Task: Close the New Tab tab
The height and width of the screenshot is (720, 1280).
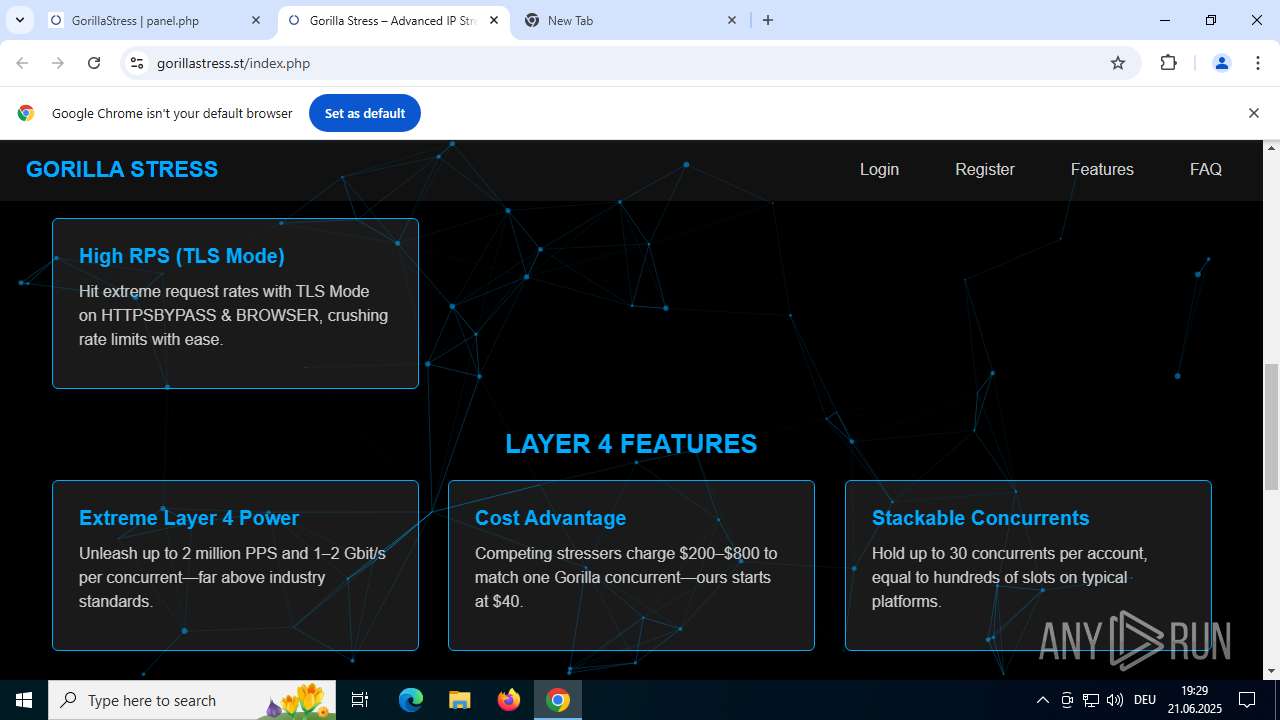Action: [x=732, y=20]
